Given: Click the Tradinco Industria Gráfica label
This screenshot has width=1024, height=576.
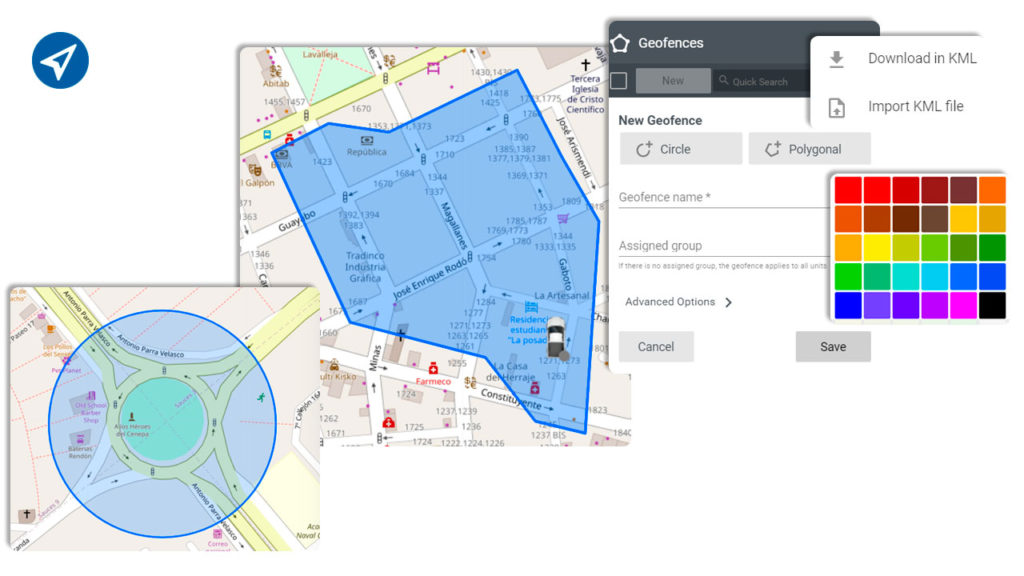Looking at the screenshot, I should pyautogui.click(x=365, y=267).
